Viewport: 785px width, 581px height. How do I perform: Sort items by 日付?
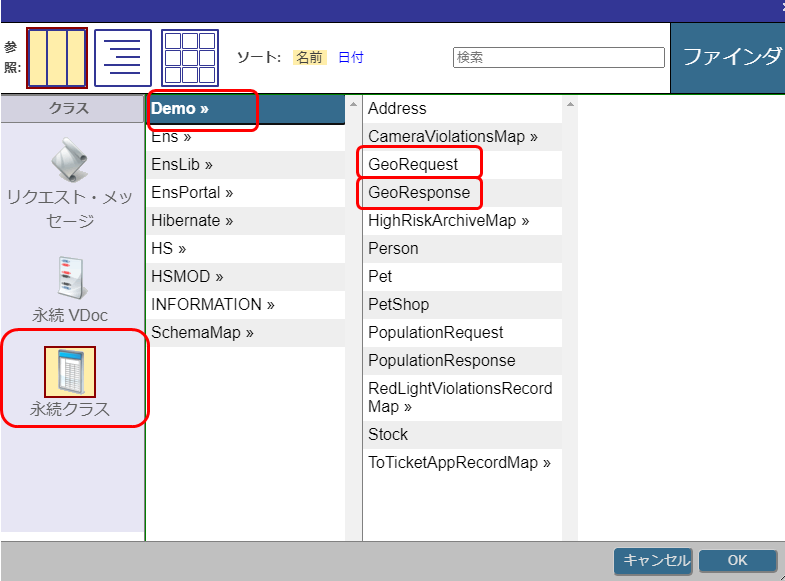click(x=351, y=57)
